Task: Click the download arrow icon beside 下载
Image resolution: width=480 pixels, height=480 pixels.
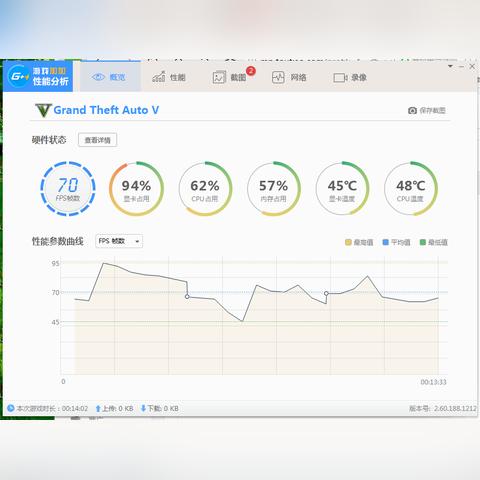Action: coord(143,408)
